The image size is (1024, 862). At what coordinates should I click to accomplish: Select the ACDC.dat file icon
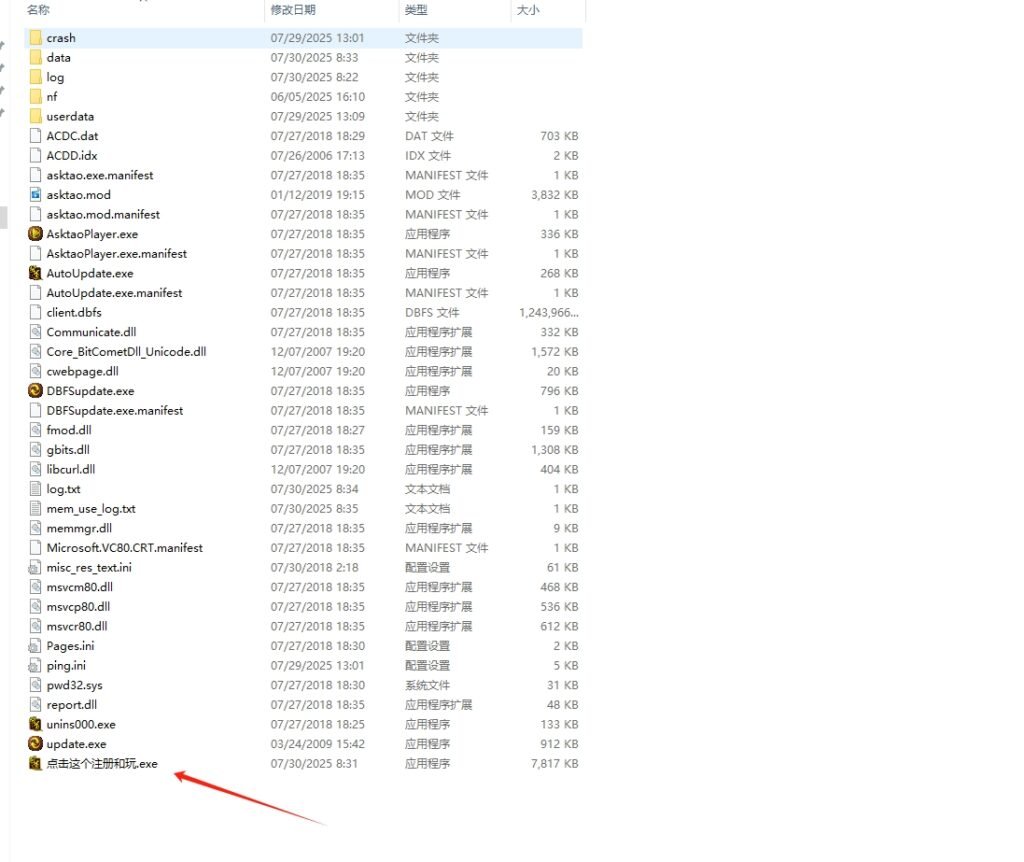coord(36,136)
